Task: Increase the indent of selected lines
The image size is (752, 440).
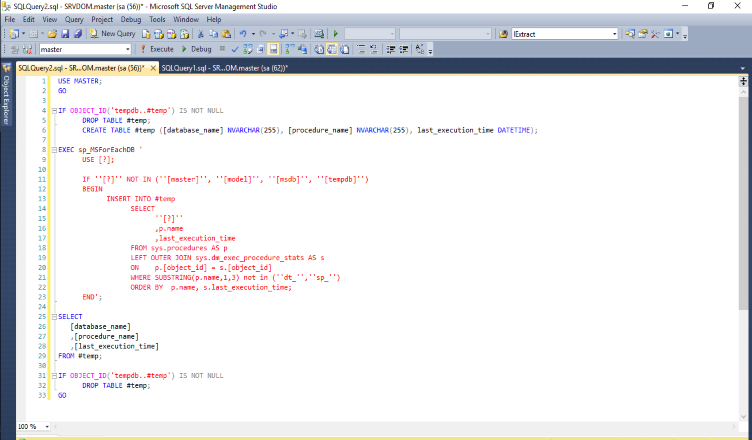Action: click(403, 49)
